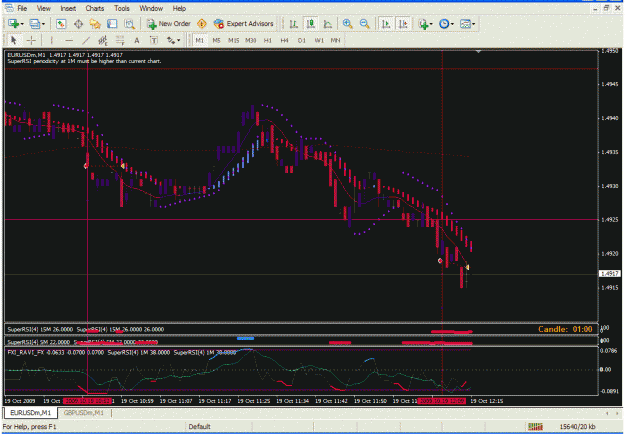Click the Candle: 01:00 timer text

pyautogui.click(x=565, y=329)
